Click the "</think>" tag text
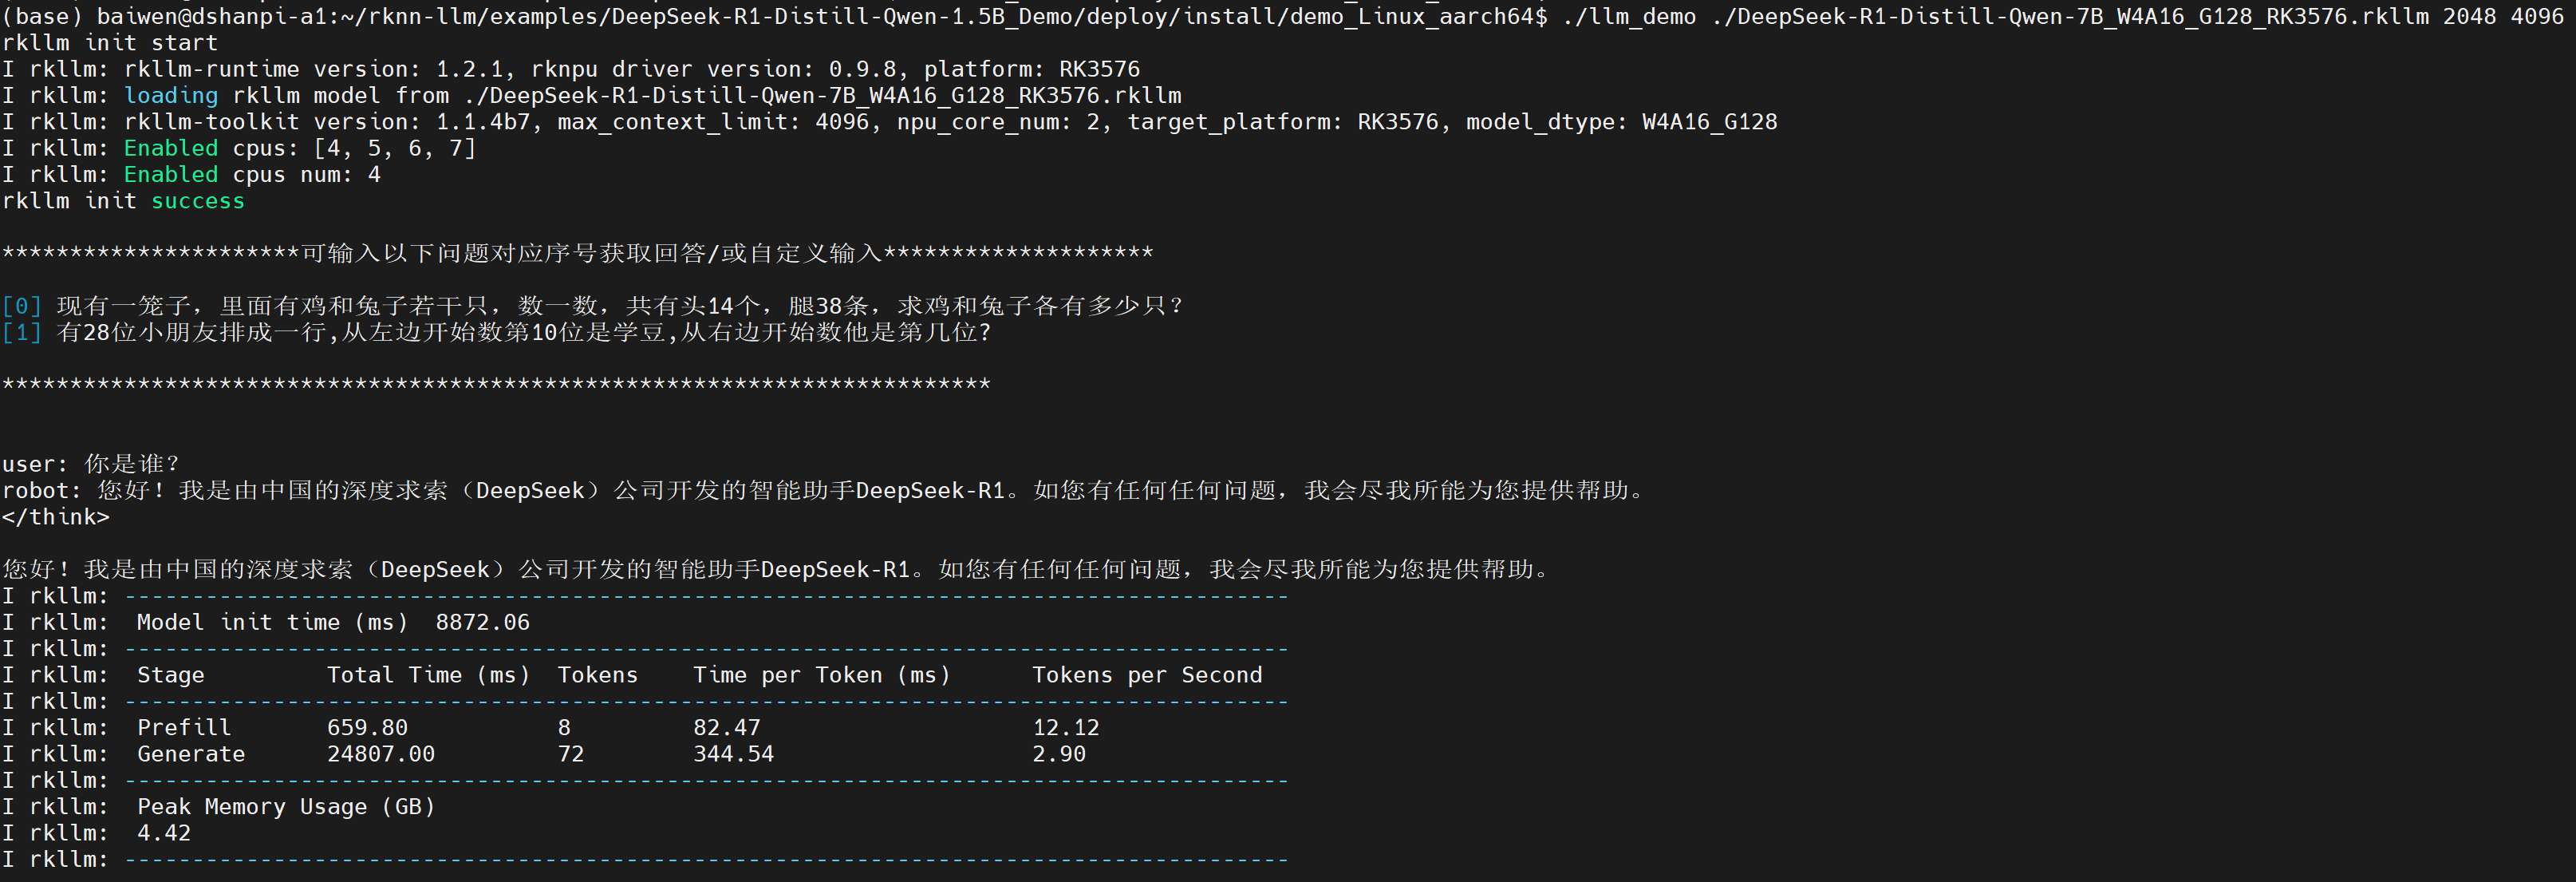Screen dimensions: 2576x882 [55, 517]
